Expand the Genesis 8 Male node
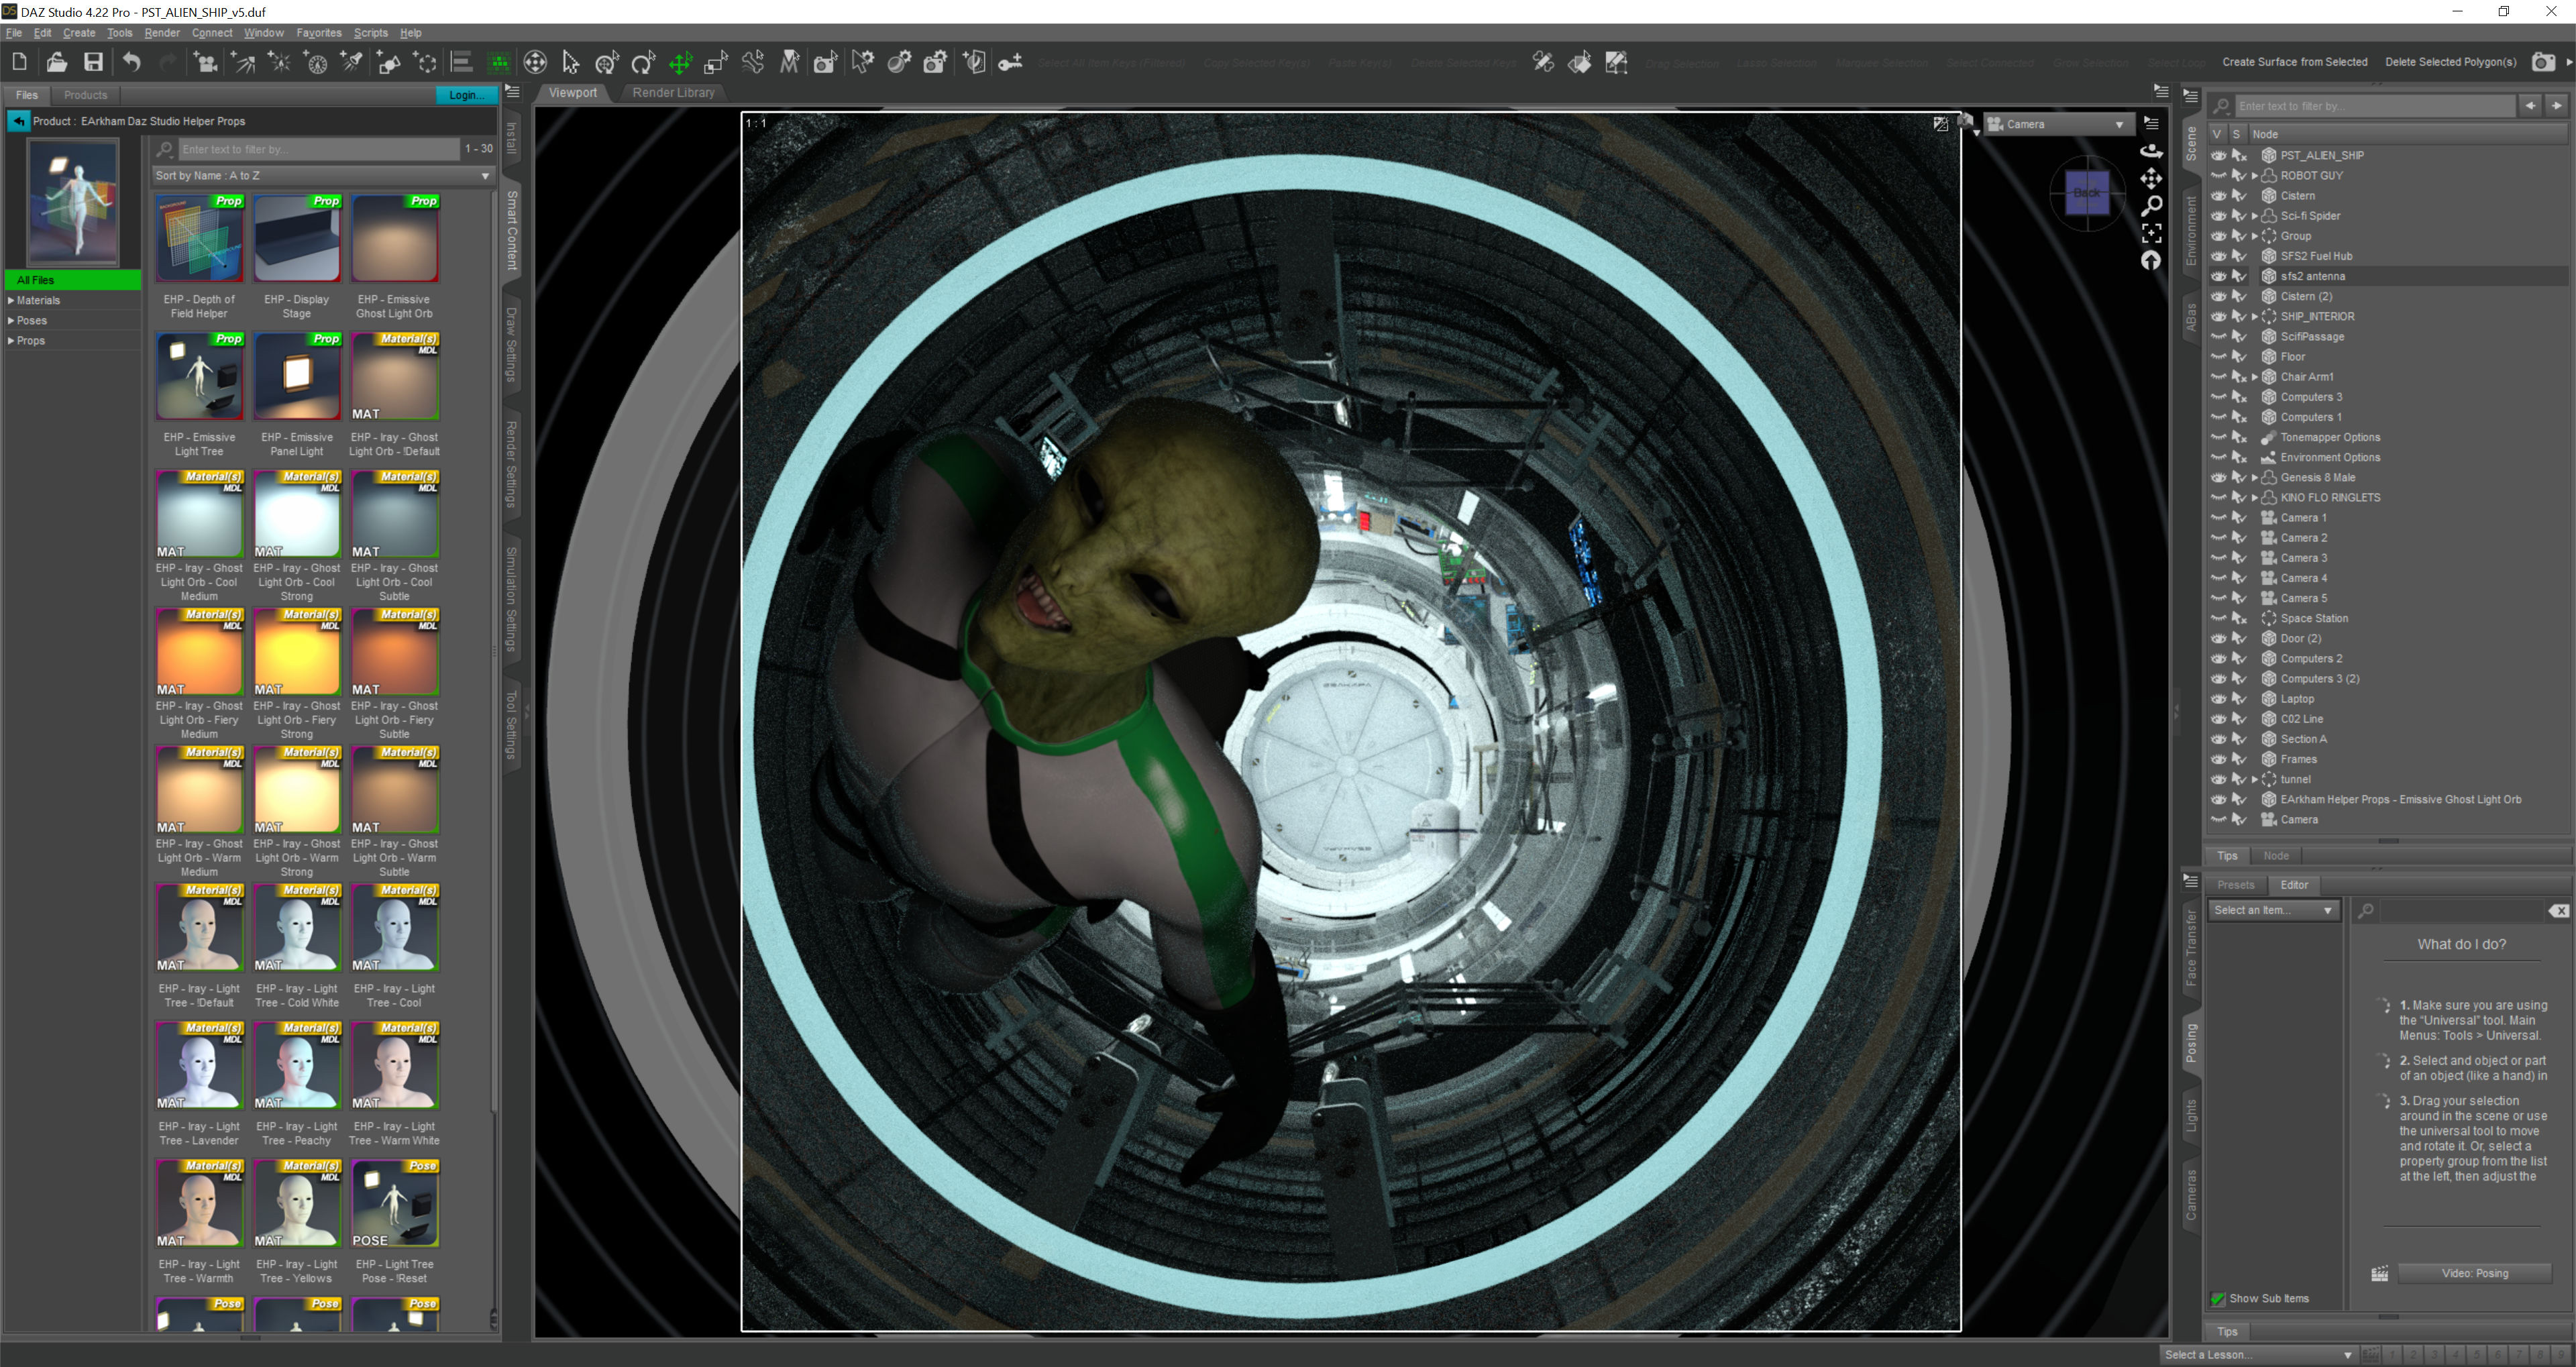The image size is (2576, 1367). [2254, 478]
